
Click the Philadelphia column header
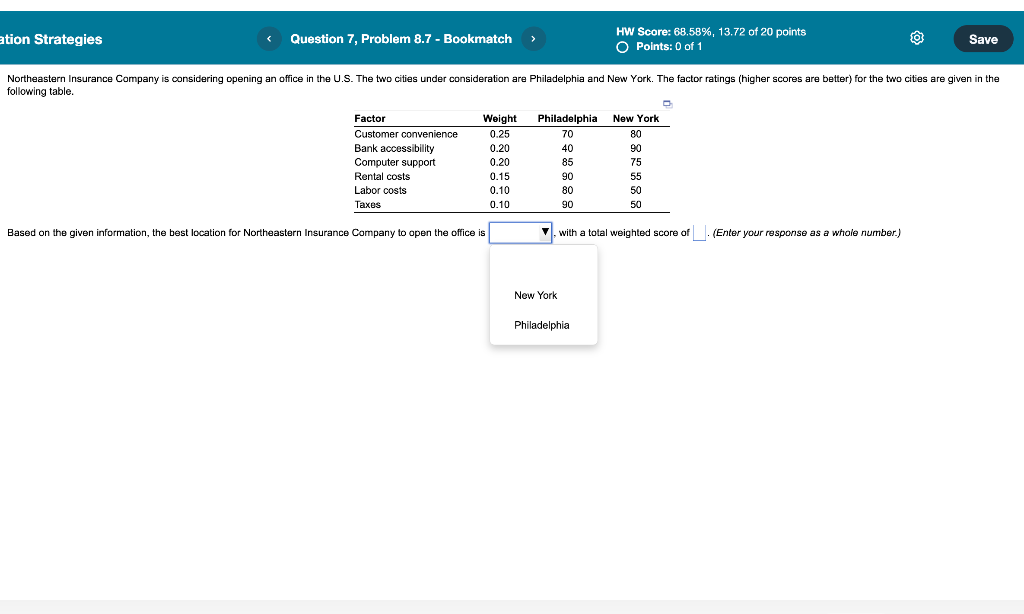[567, 118]
